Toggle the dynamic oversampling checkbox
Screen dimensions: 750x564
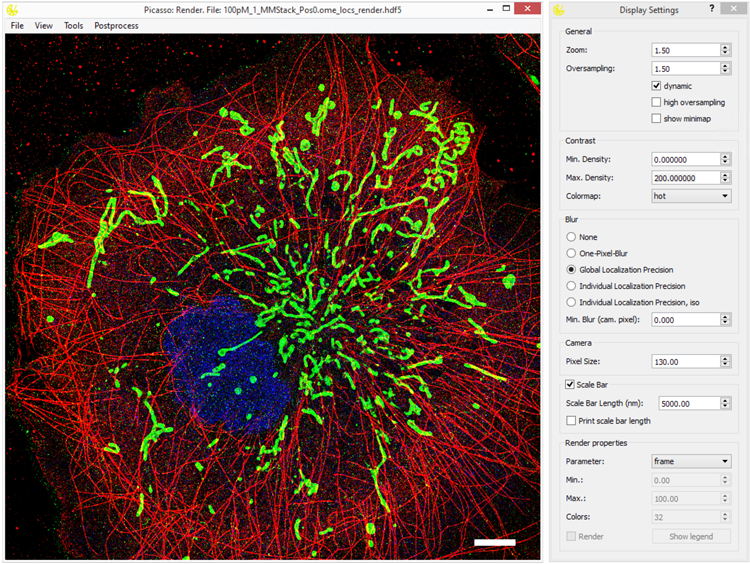coord(656,86)
